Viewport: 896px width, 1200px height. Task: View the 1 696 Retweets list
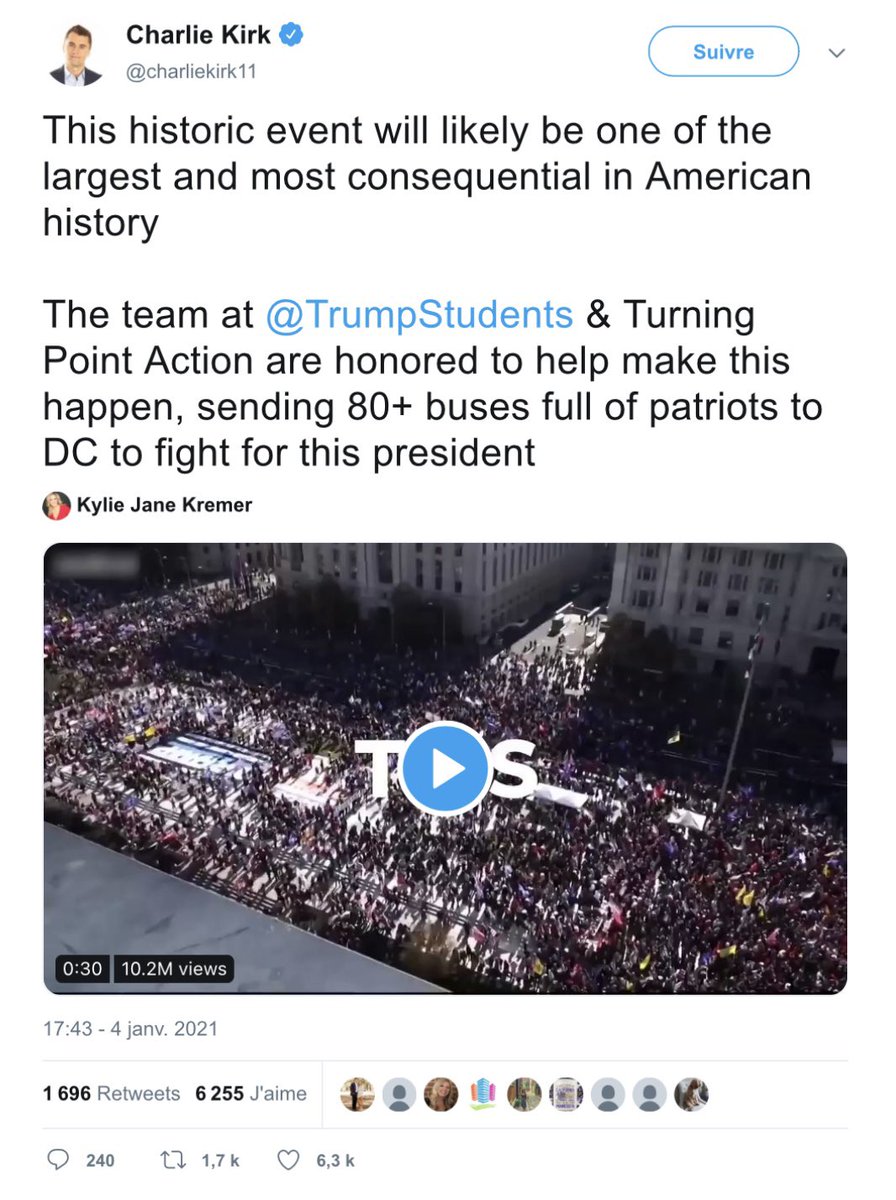tap(111, 1094)
